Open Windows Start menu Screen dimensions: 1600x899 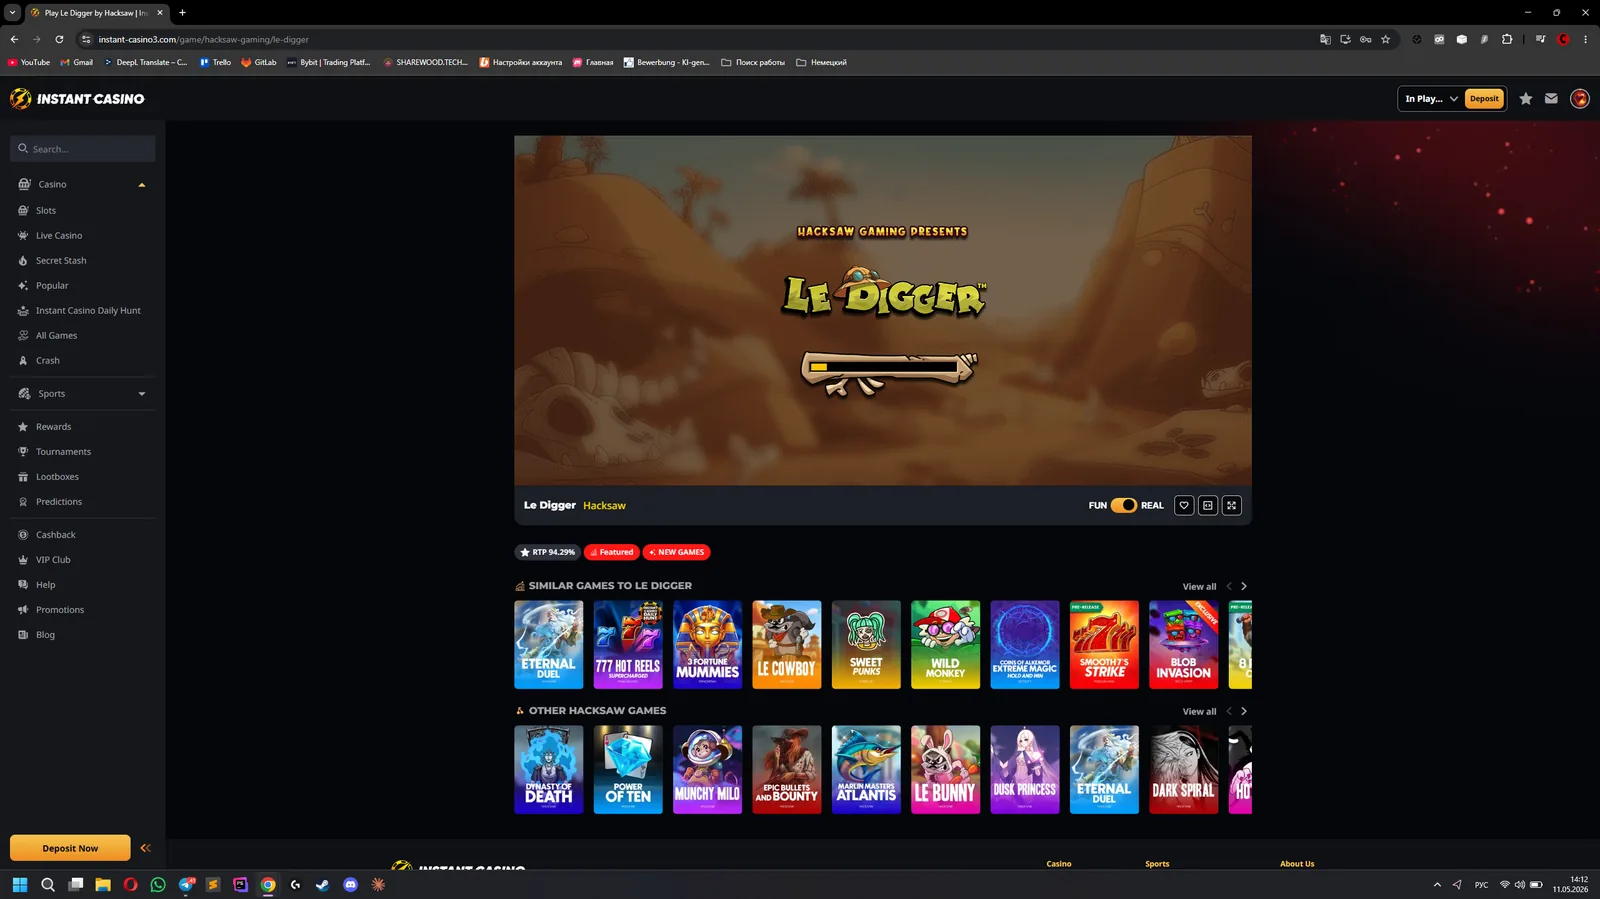pyautogui.click(x=19, y=884)
